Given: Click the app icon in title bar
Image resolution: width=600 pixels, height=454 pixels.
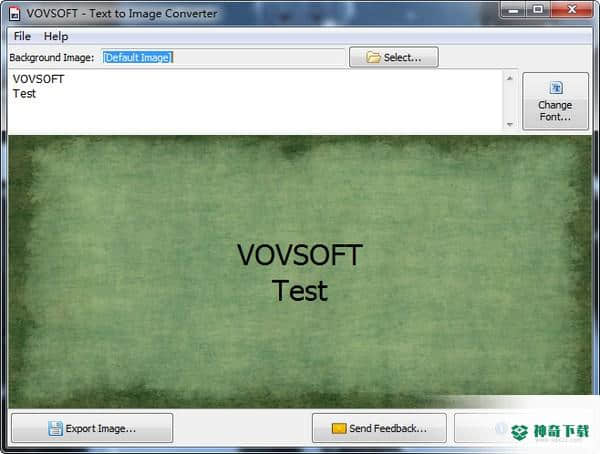Looking at the screenshot, I should pos(15,13).
